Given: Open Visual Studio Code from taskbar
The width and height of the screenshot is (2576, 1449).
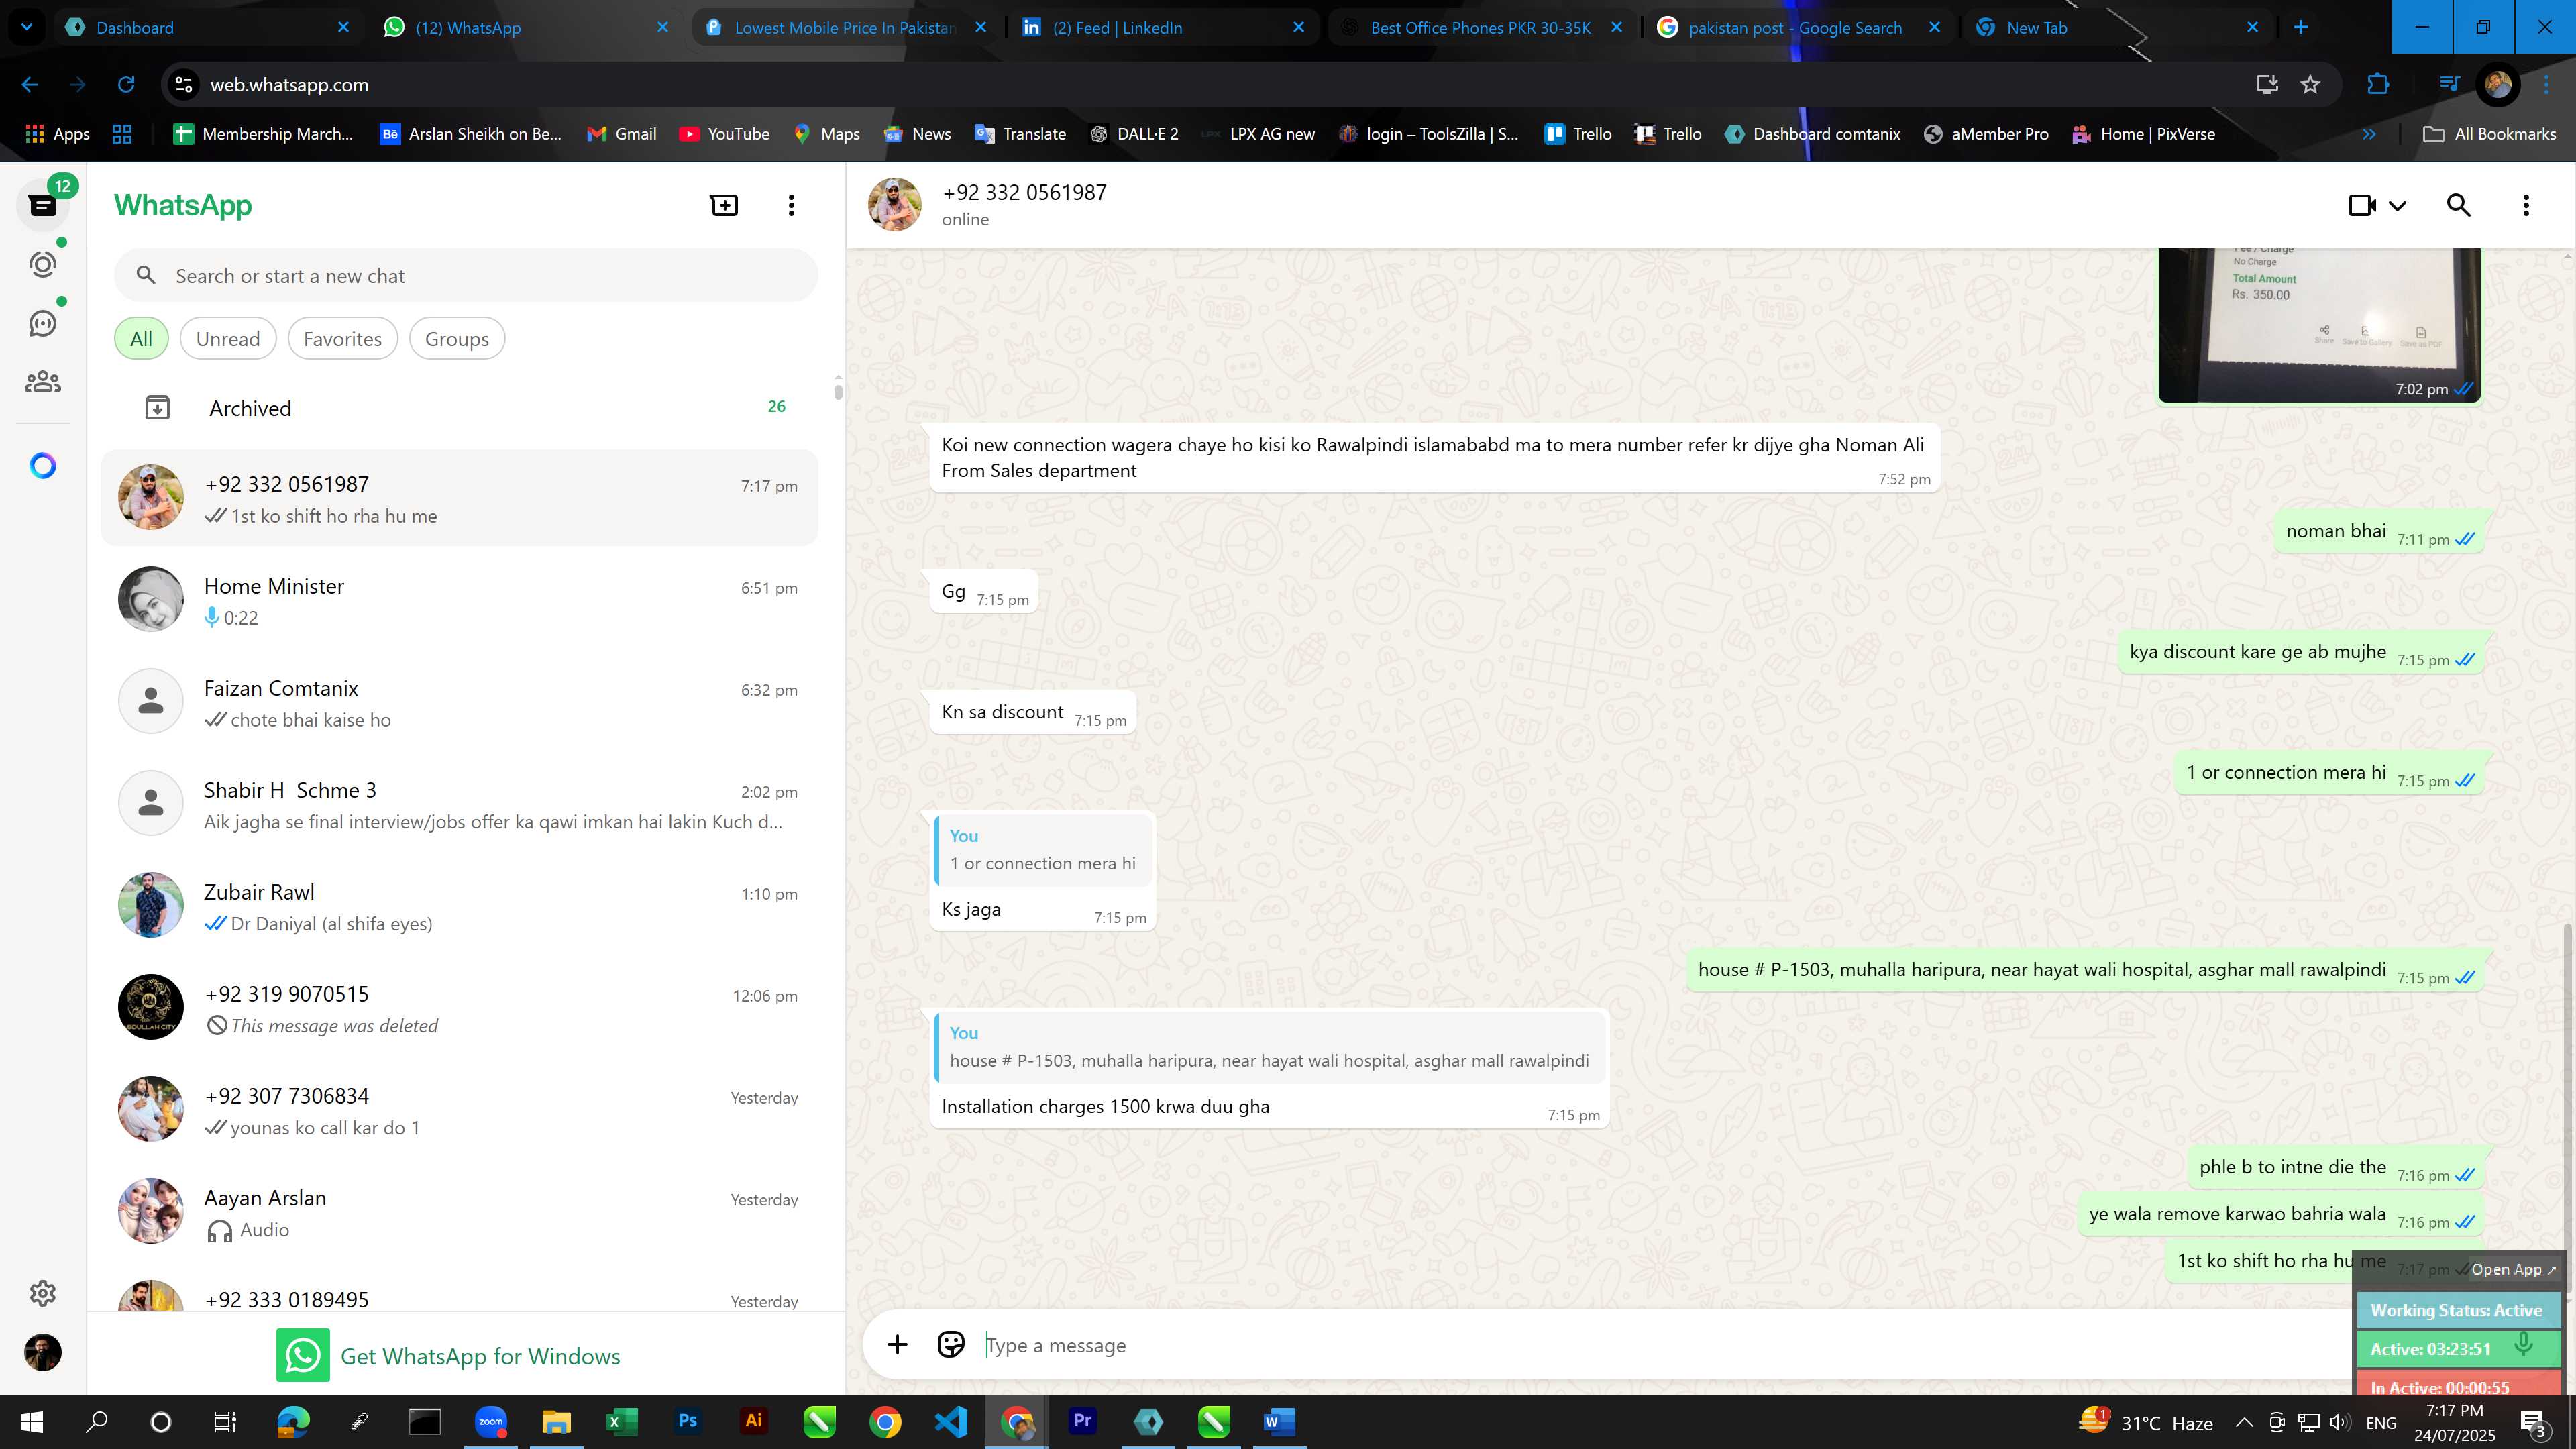Looking at the screenshot, I should [x=951, y=1421].
